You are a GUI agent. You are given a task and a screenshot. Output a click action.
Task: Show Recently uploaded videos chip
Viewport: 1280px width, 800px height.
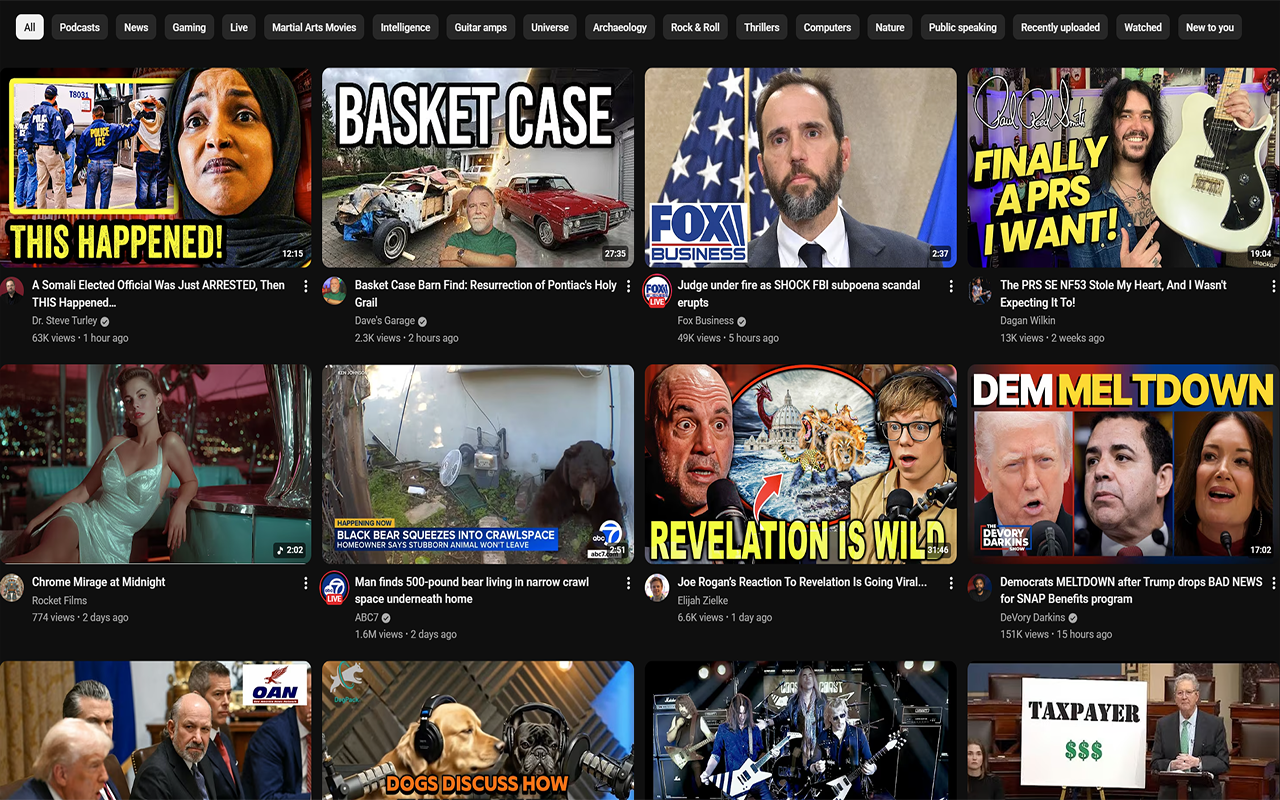pos(1060,27)
